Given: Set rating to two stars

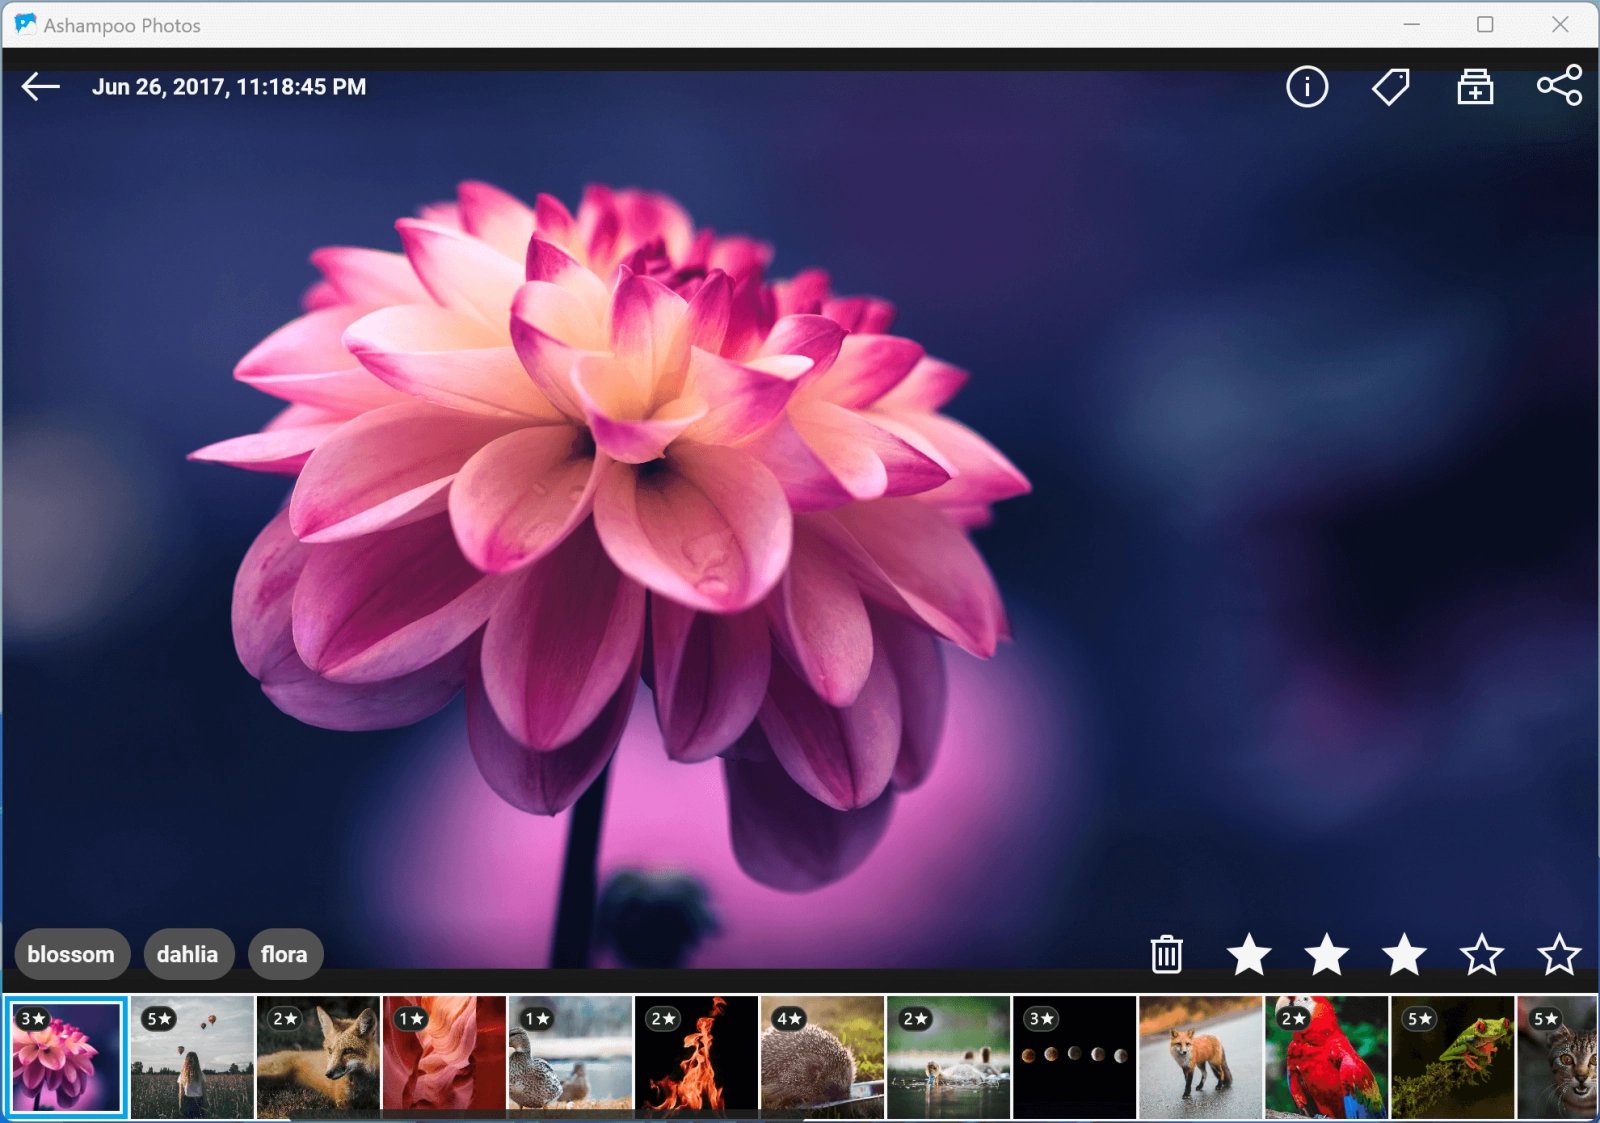Looking at the screenshot, I should point(1327,954).
